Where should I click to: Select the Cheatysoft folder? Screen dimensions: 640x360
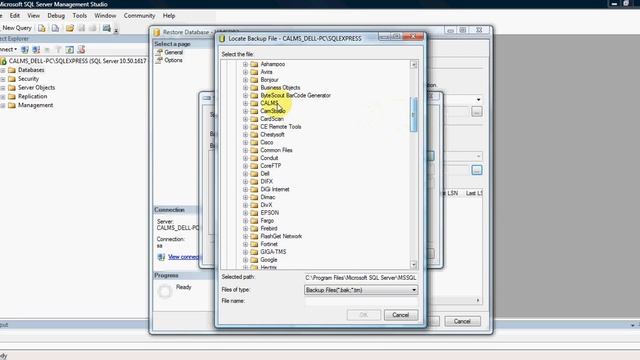click(272, 135)
